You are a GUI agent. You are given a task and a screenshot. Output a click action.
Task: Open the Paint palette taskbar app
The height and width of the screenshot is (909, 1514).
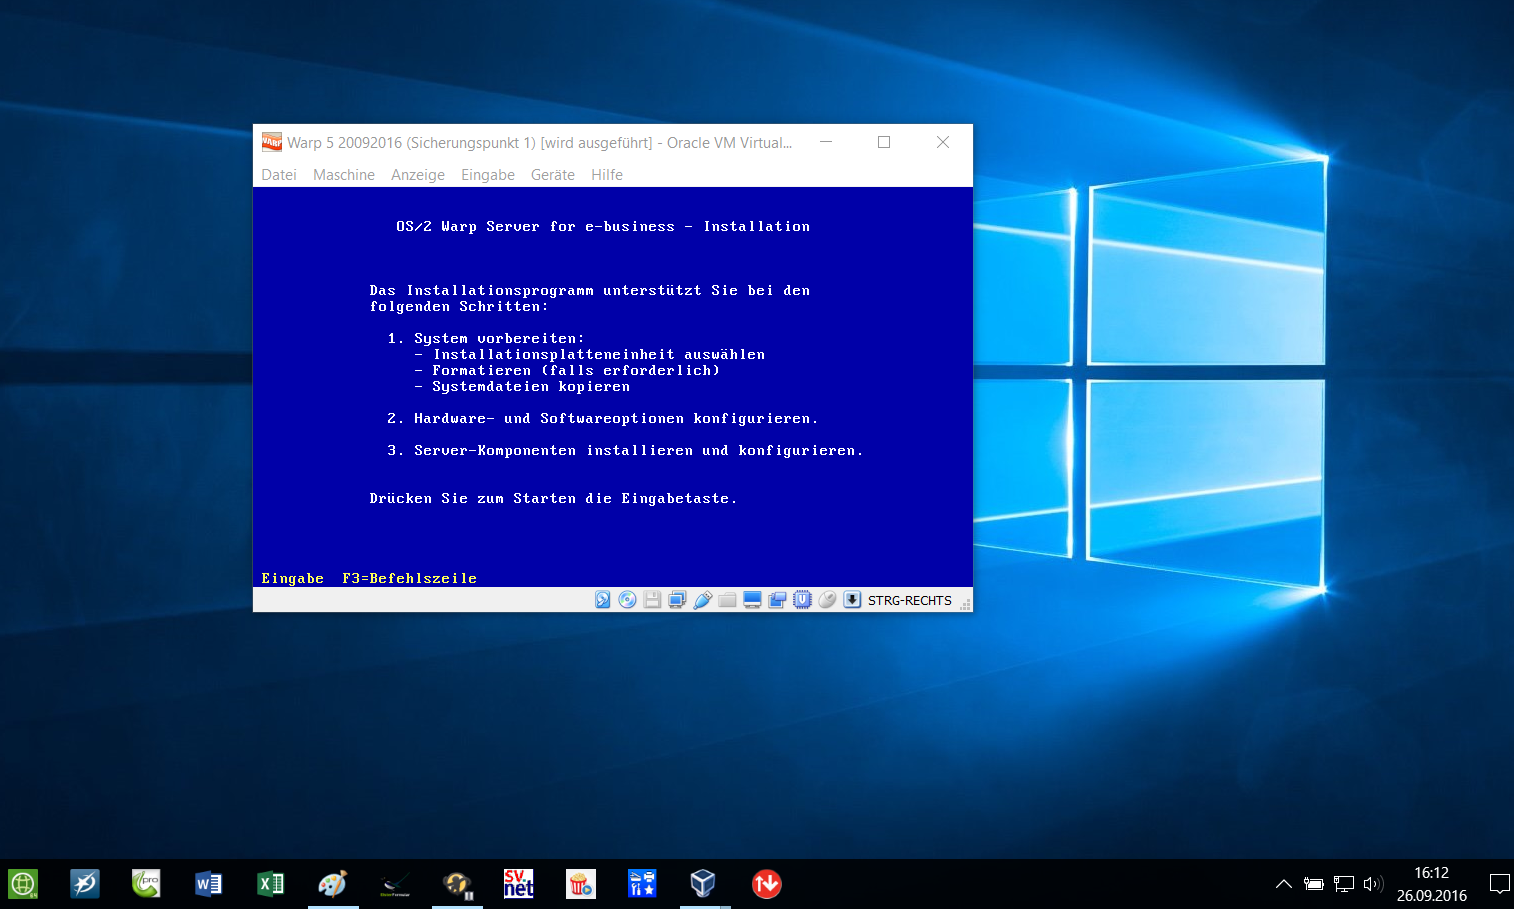coord(333,884)
